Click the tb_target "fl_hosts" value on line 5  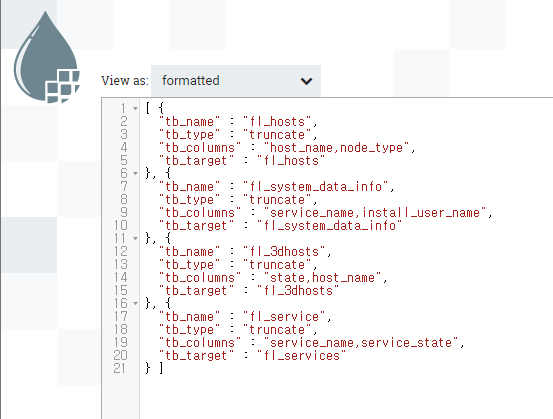tap(291, 161)
